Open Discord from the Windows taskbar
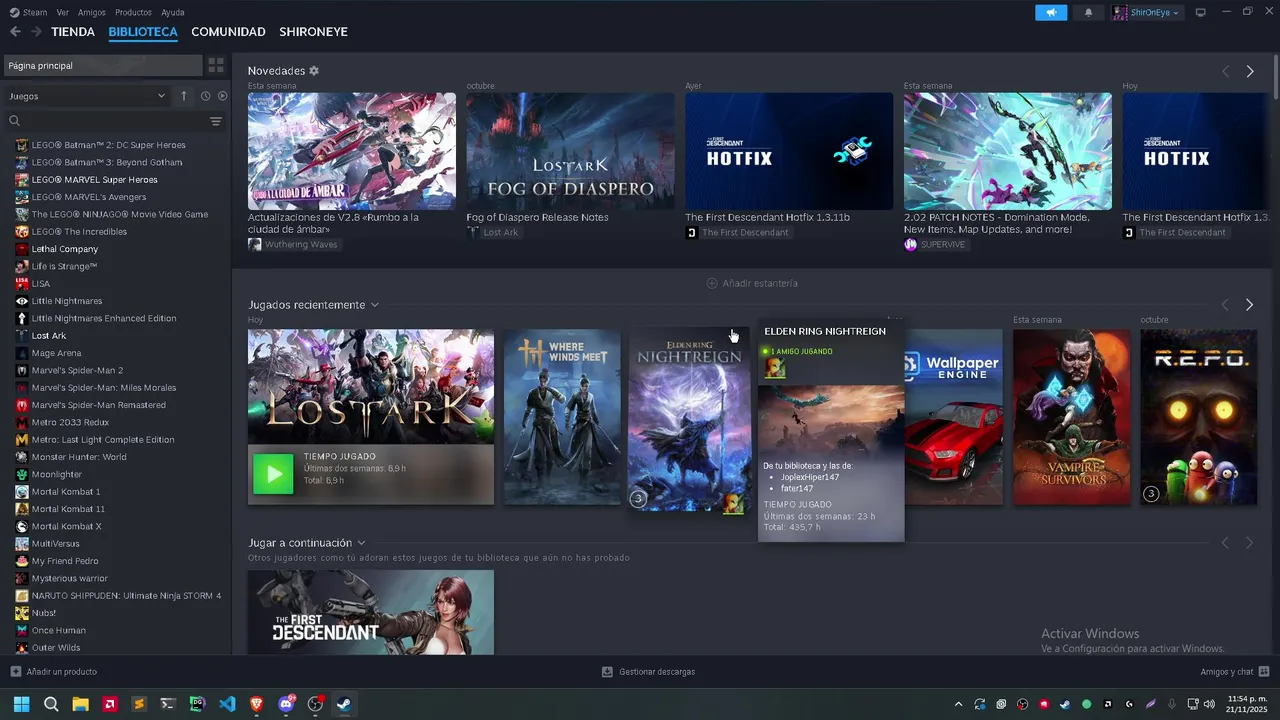Screen dimensions: 1280x720 (286, 704)
